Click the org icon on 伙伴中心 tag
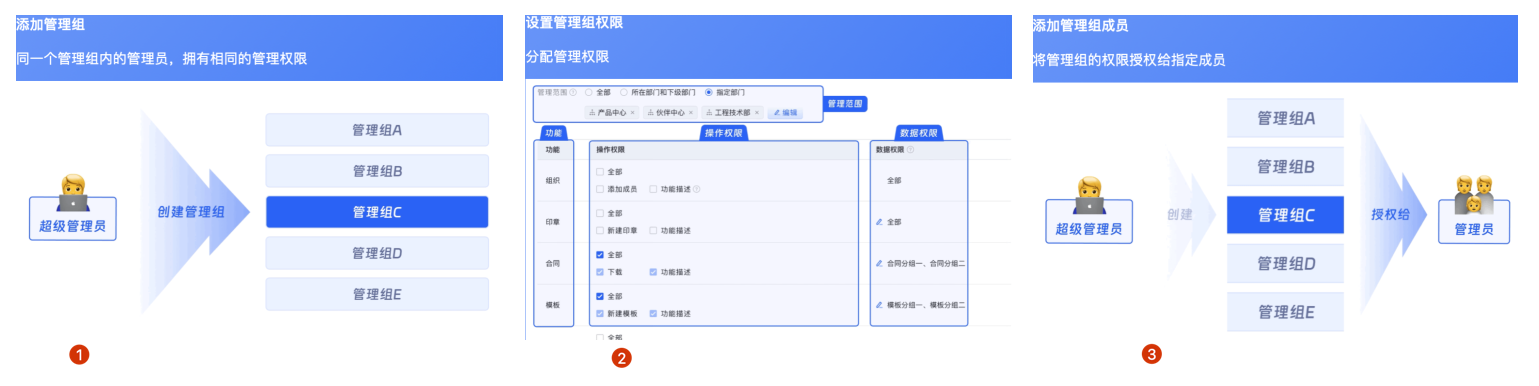The width and height of the screenshot is (1539, 386). (x=650, y=113)
